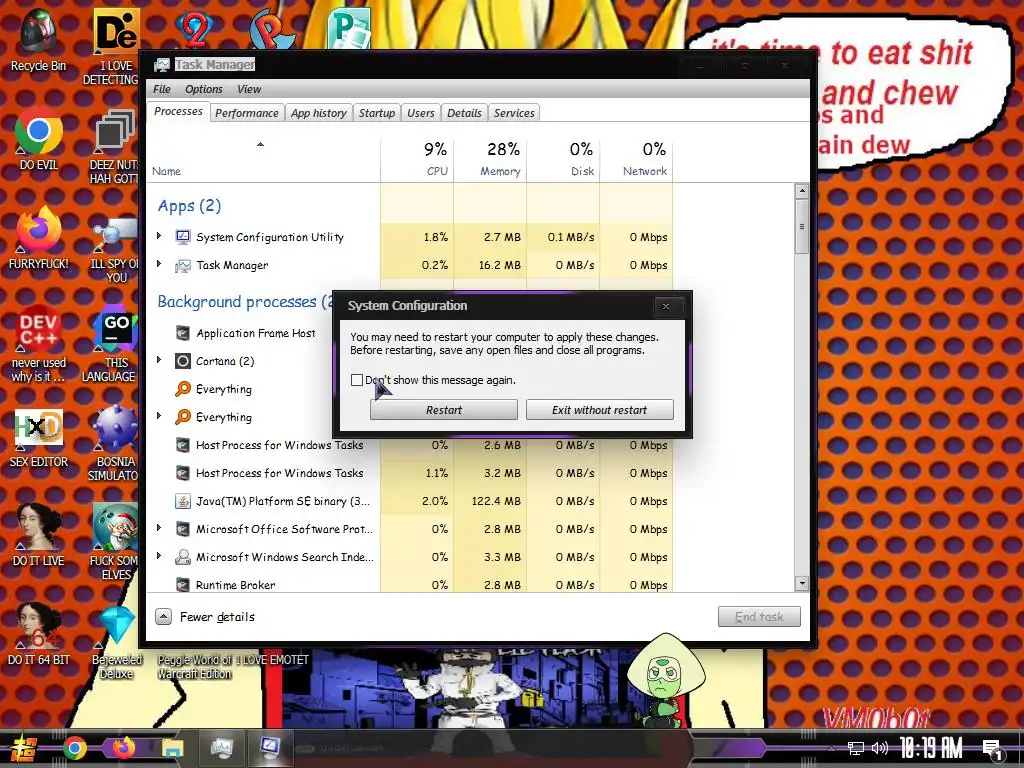The width and height of the screenshot is (1024, 768).
Task: Select first Everything process icon
Action: click(183, 389)
